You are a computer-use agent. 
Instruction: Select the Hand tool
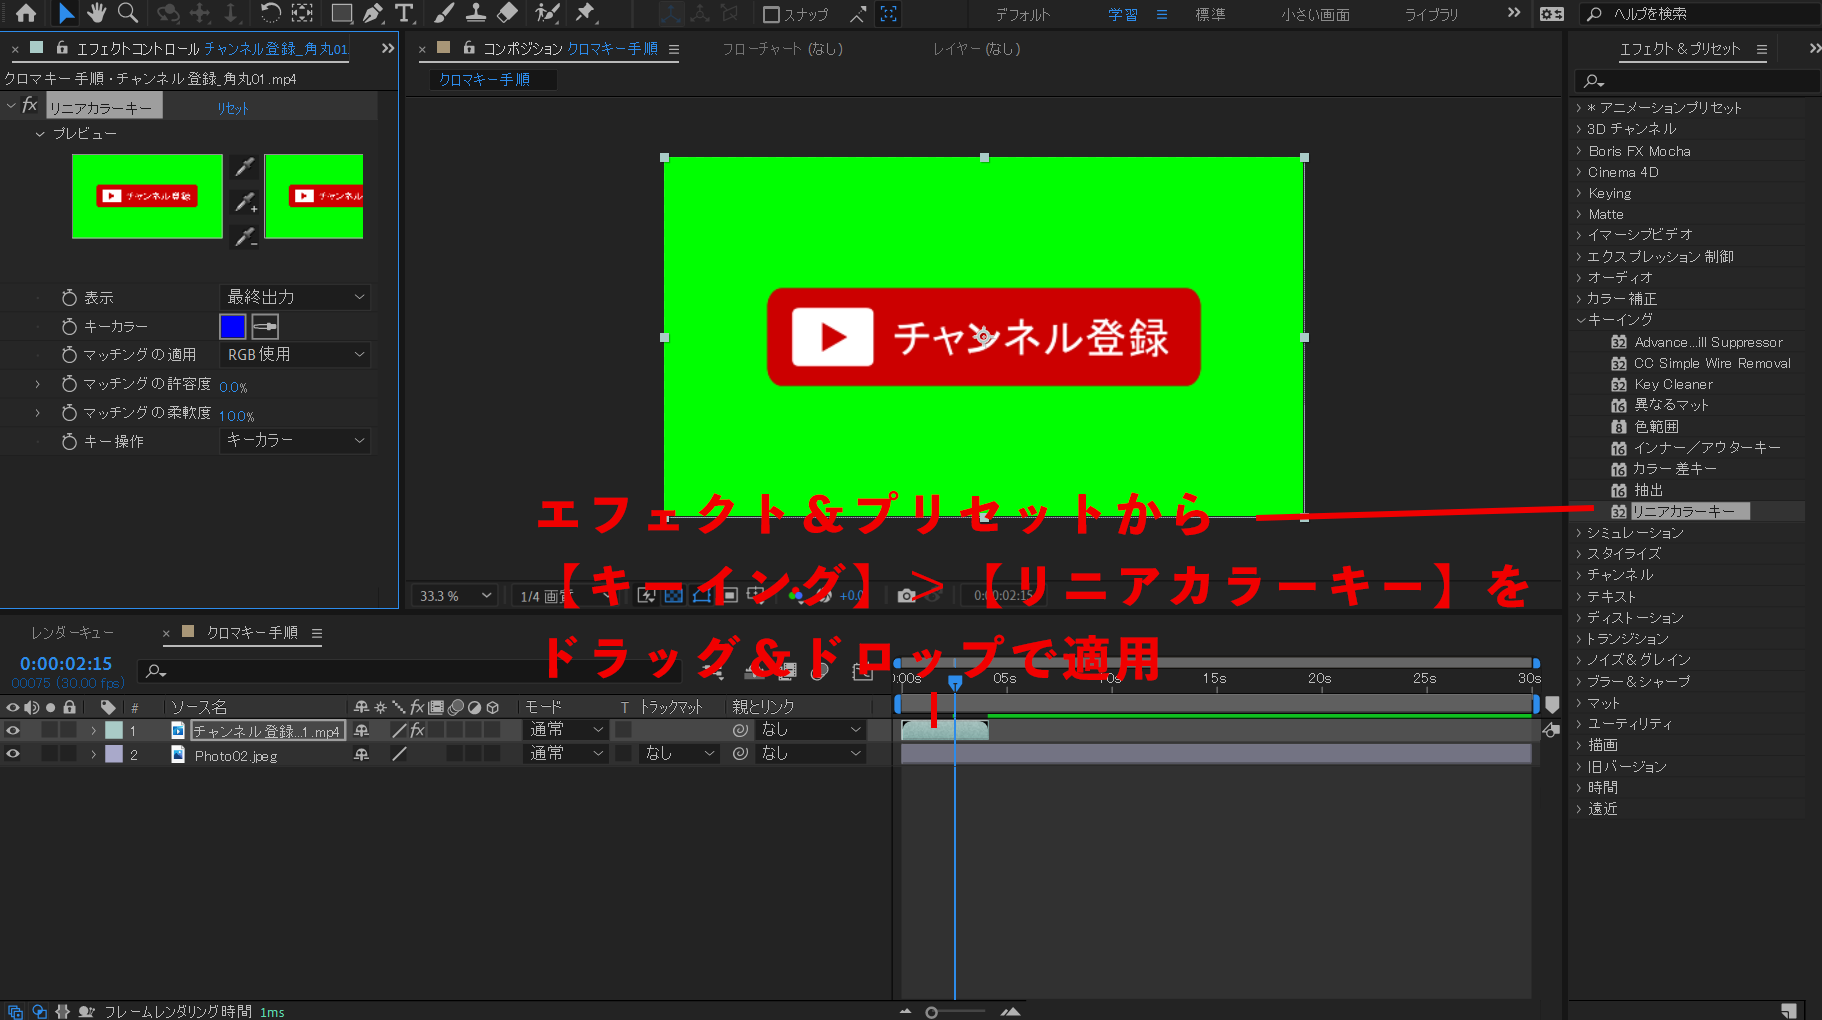pyautogui.click(x=96, y=13)
